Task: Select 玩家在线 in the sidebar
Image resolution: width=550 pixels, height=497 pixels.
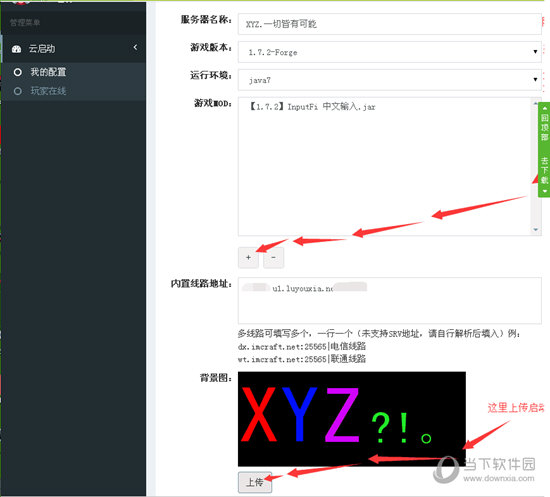Action: [48, 91]
